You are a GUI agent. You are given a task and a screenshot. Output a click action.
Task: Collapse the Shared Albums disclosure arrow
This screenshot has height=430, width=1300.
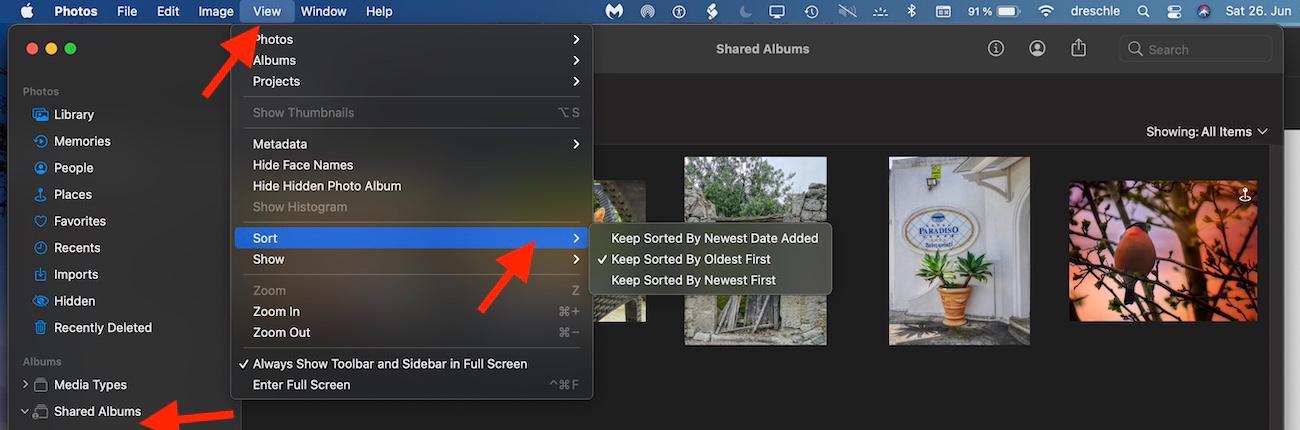click(x=25, y=411)
